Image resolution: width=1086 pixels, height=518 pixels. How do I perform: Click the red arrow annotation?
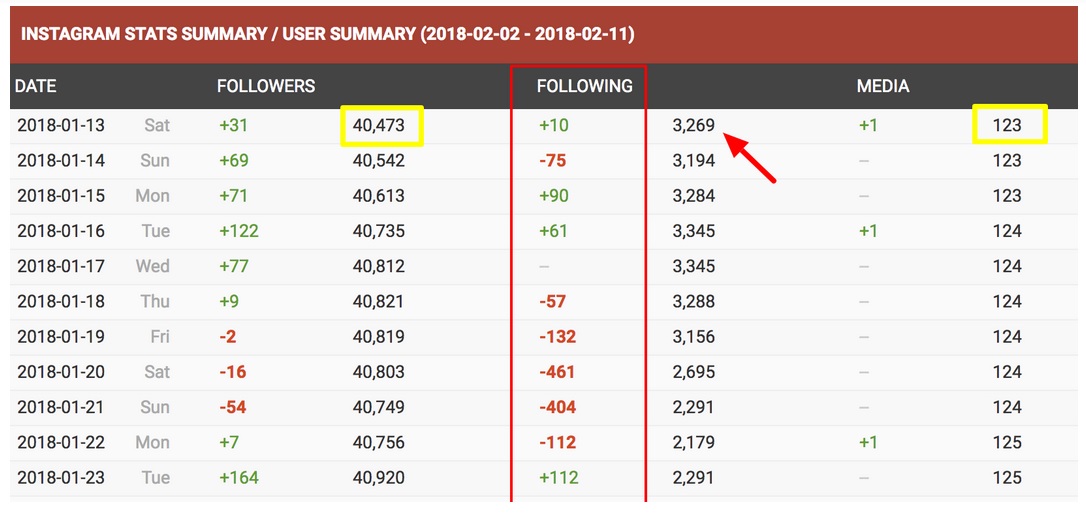tap(751, 159)
